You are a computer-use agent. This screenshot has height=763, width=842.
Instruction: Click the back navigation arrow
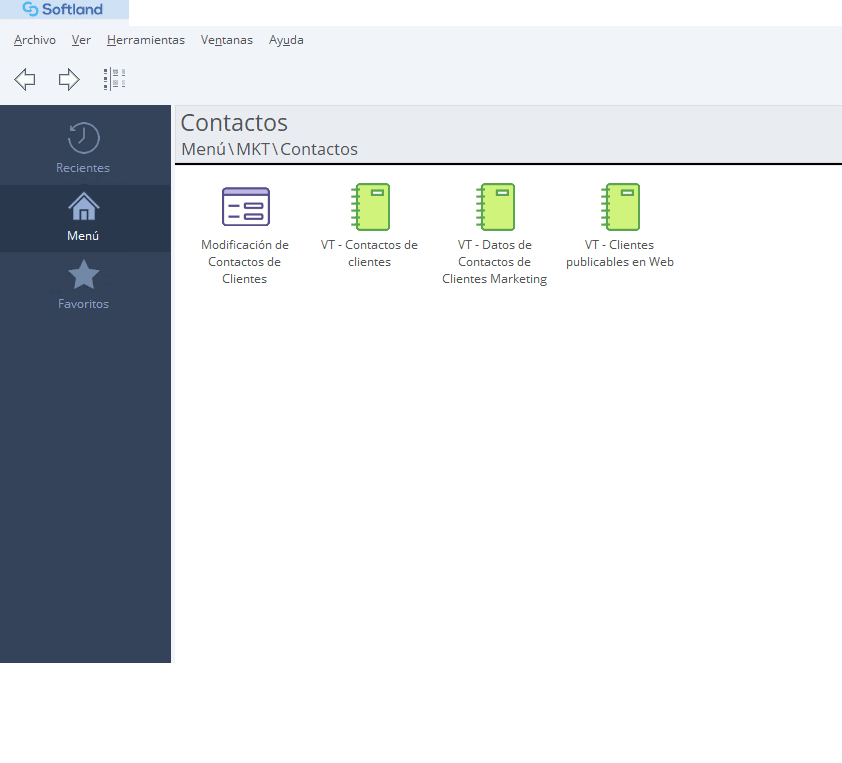tap(25, 80)
